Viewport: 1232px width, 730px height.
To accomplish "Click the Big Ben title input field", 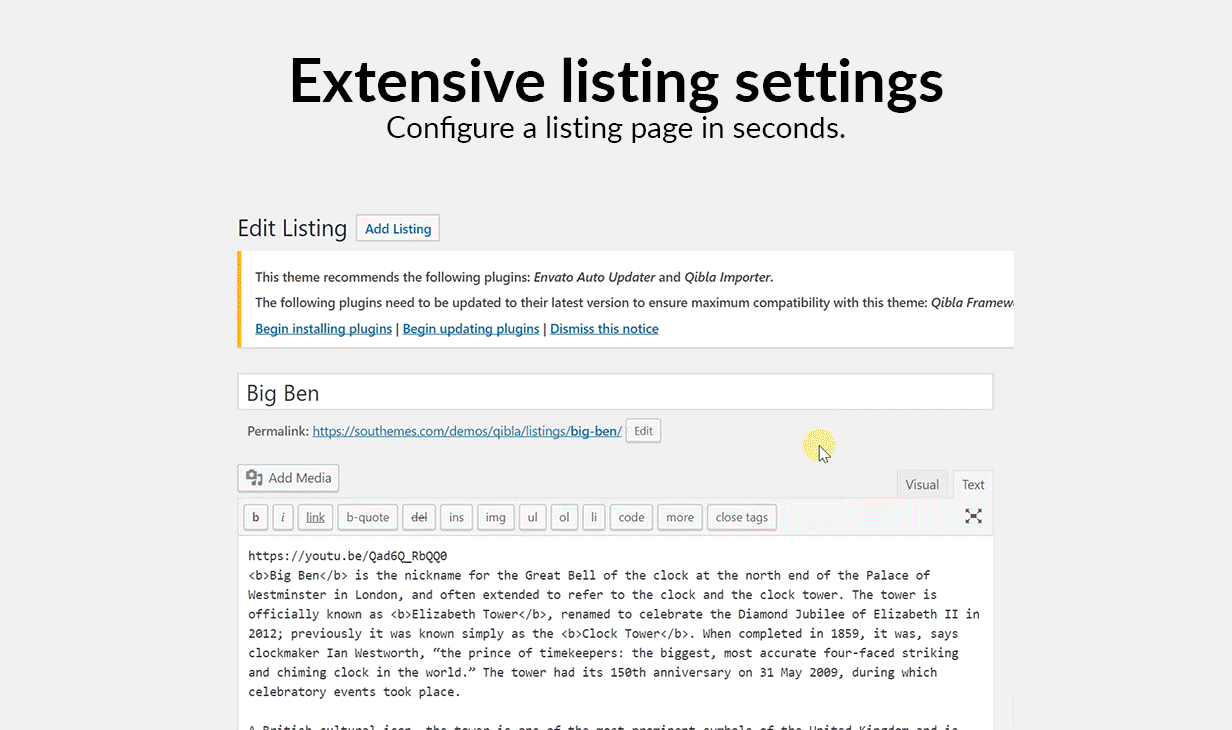I will (614, 393).
